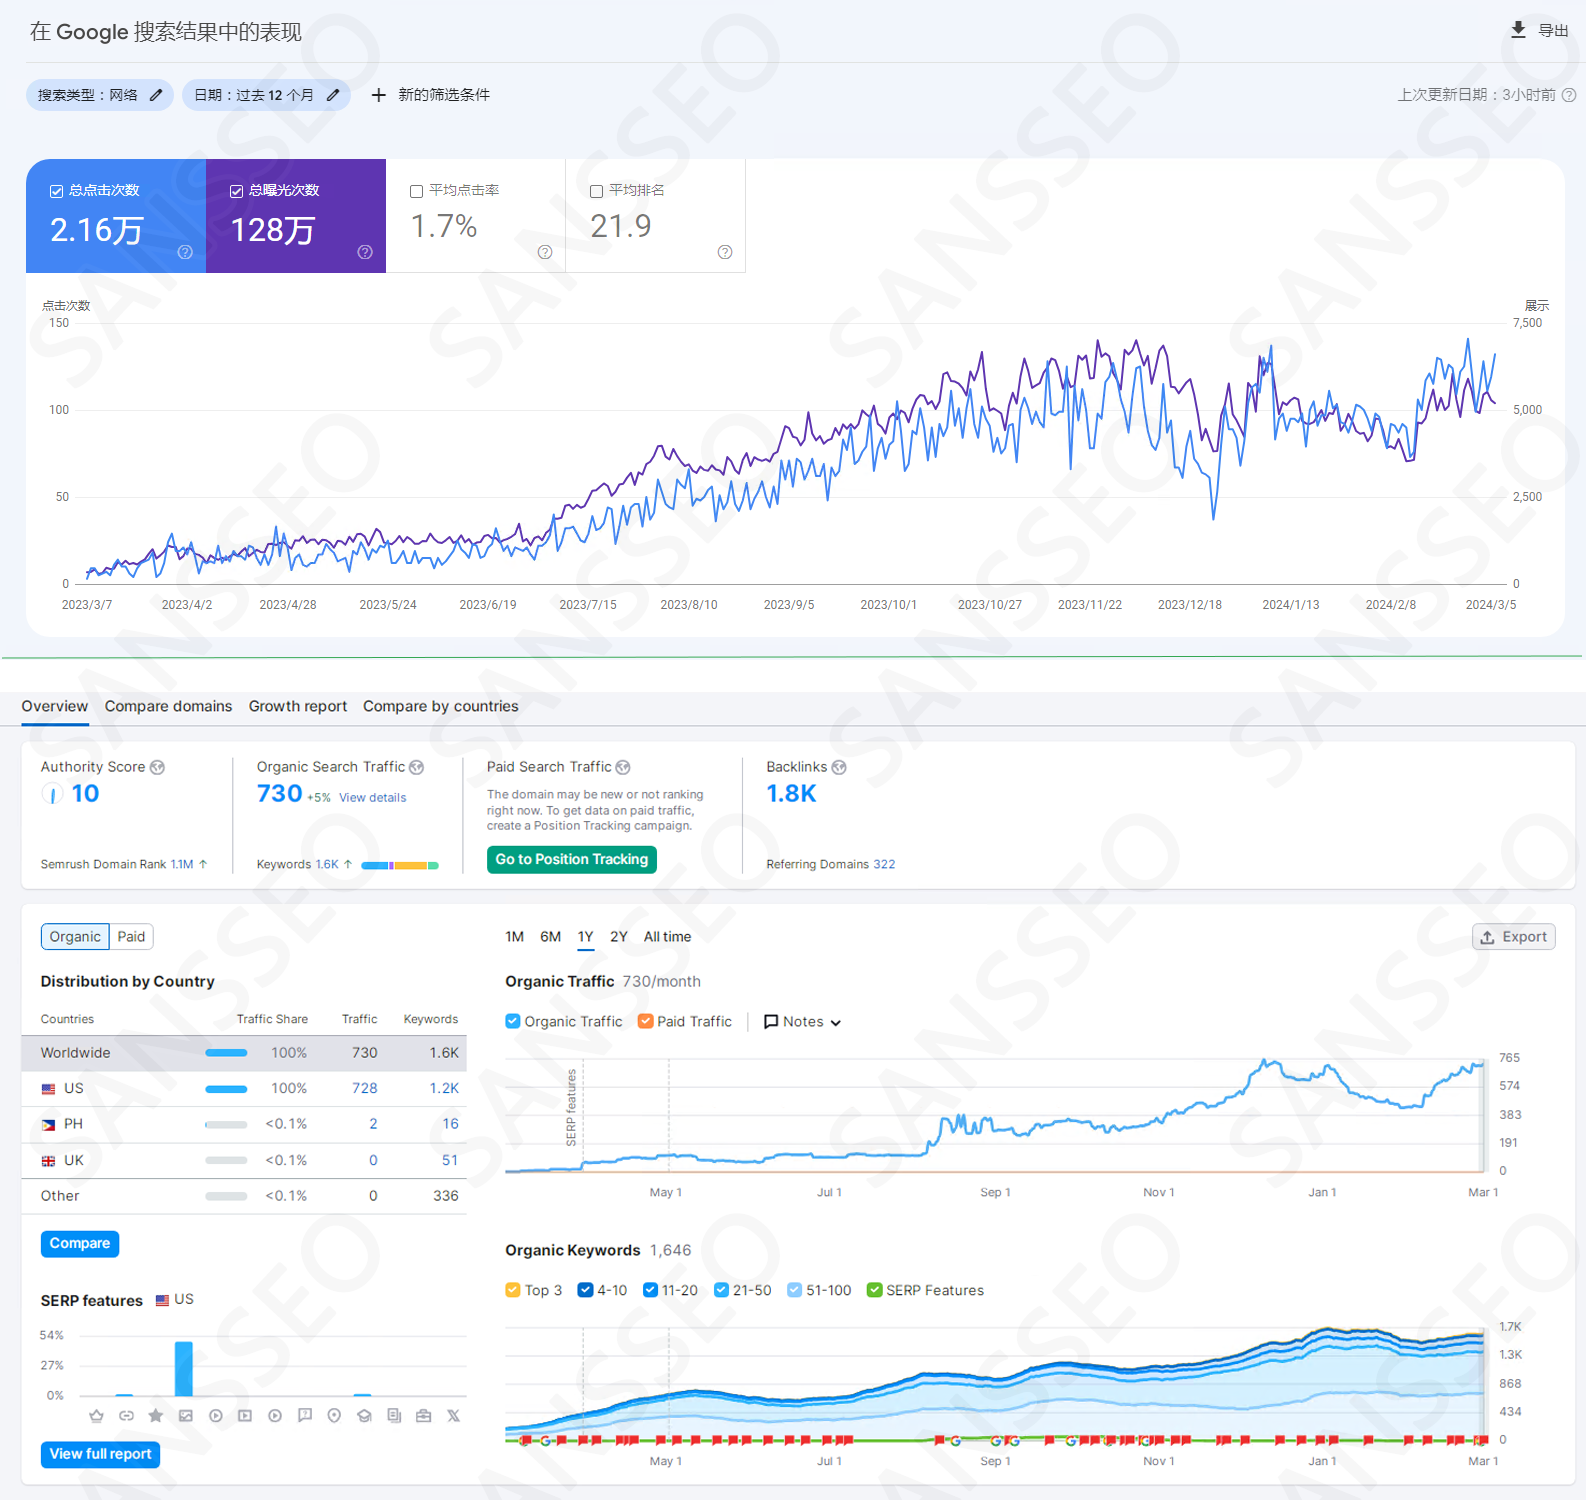Enable the average position checkbox
This screenshot has height=1500, width=1586.
point(597,191)
